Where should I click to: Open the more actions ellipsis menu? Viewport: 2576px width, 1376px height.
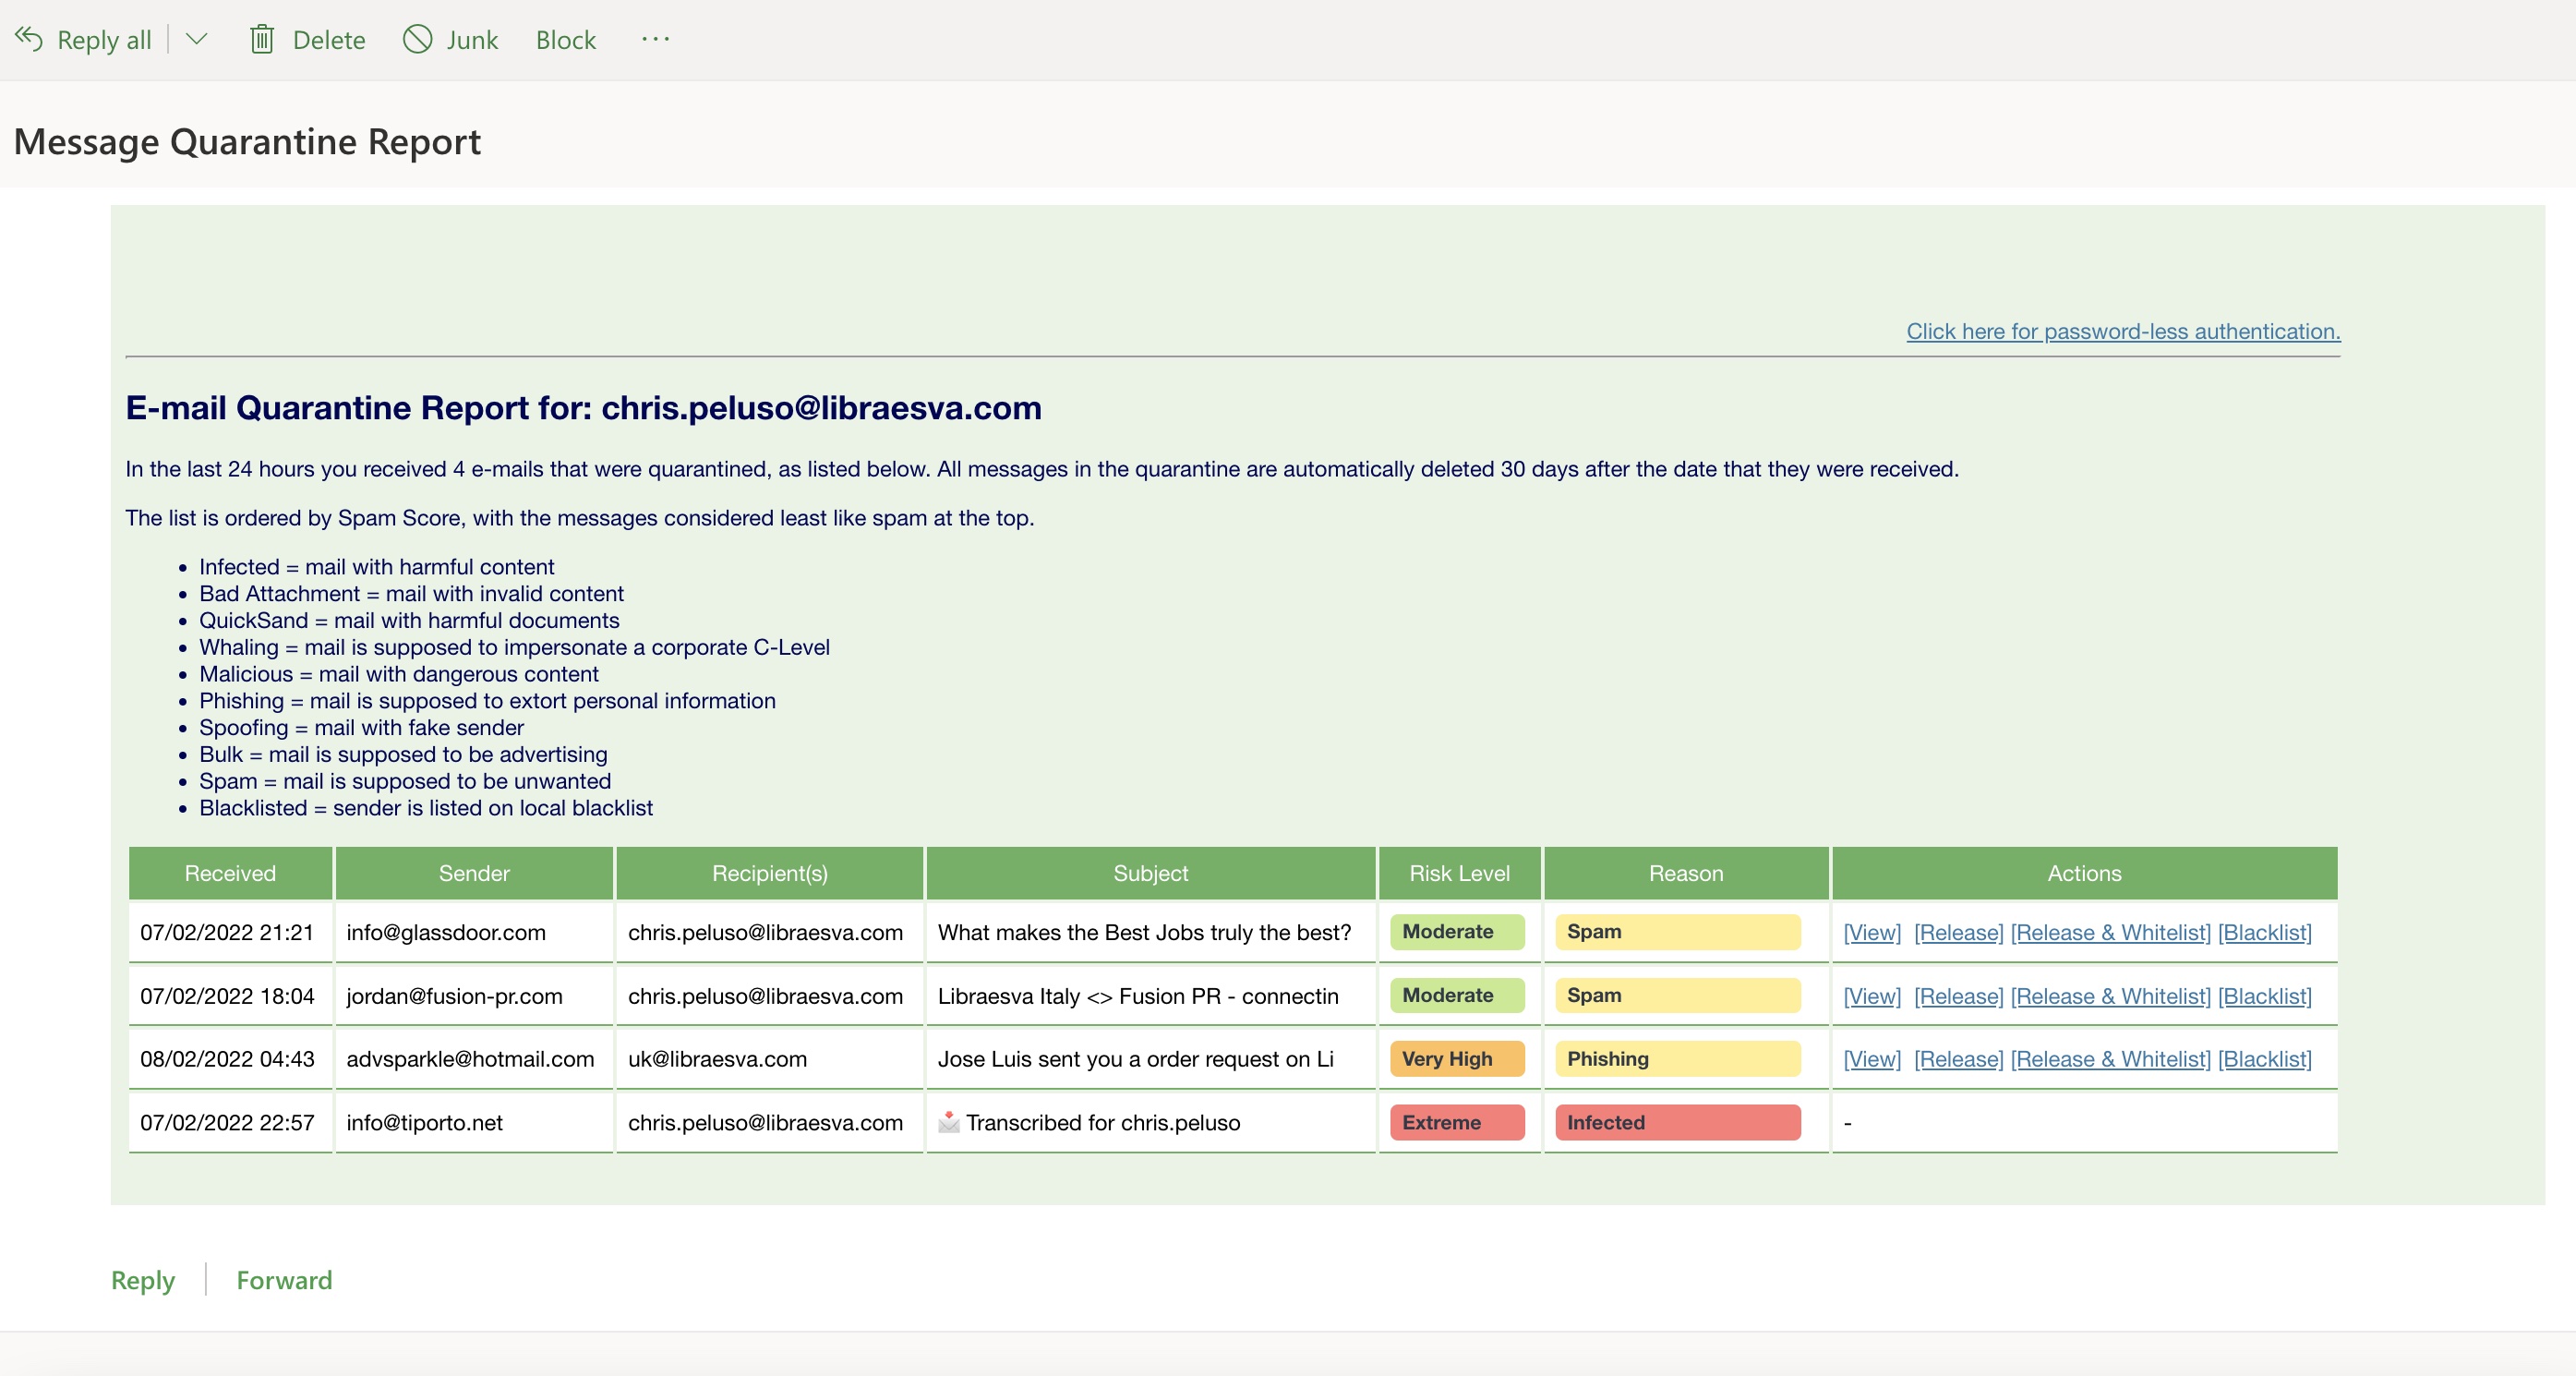coord(655,39)
